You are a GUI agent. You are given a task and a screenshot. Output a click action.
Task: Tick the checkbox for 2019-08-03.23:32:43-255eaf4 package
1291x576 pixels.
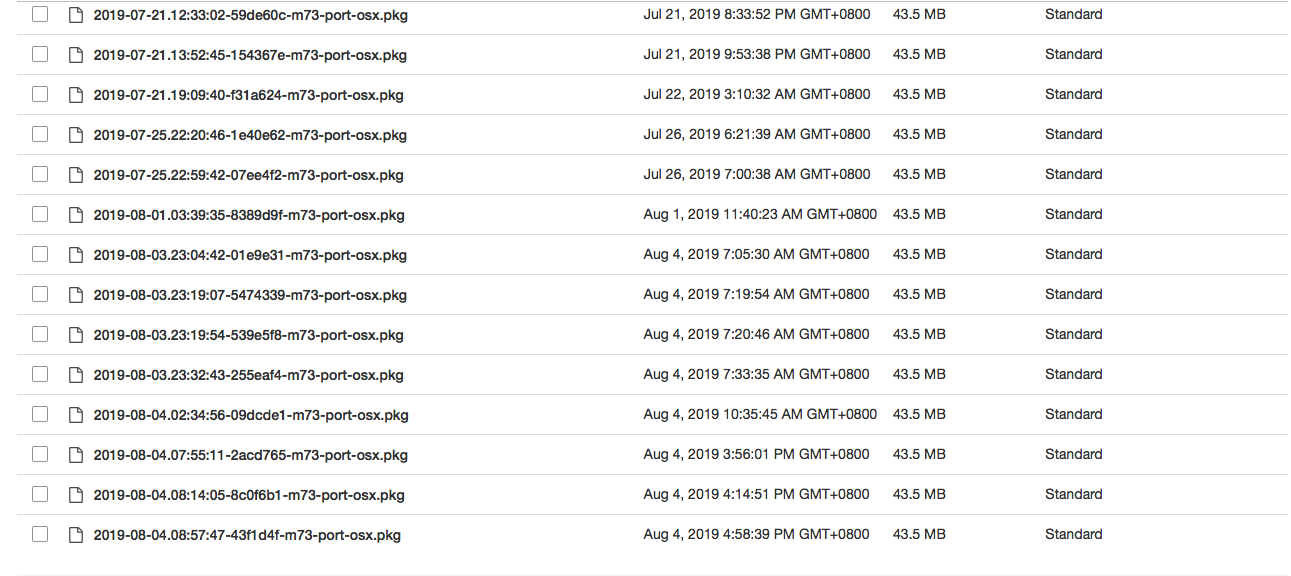click(x=39, y=374)
